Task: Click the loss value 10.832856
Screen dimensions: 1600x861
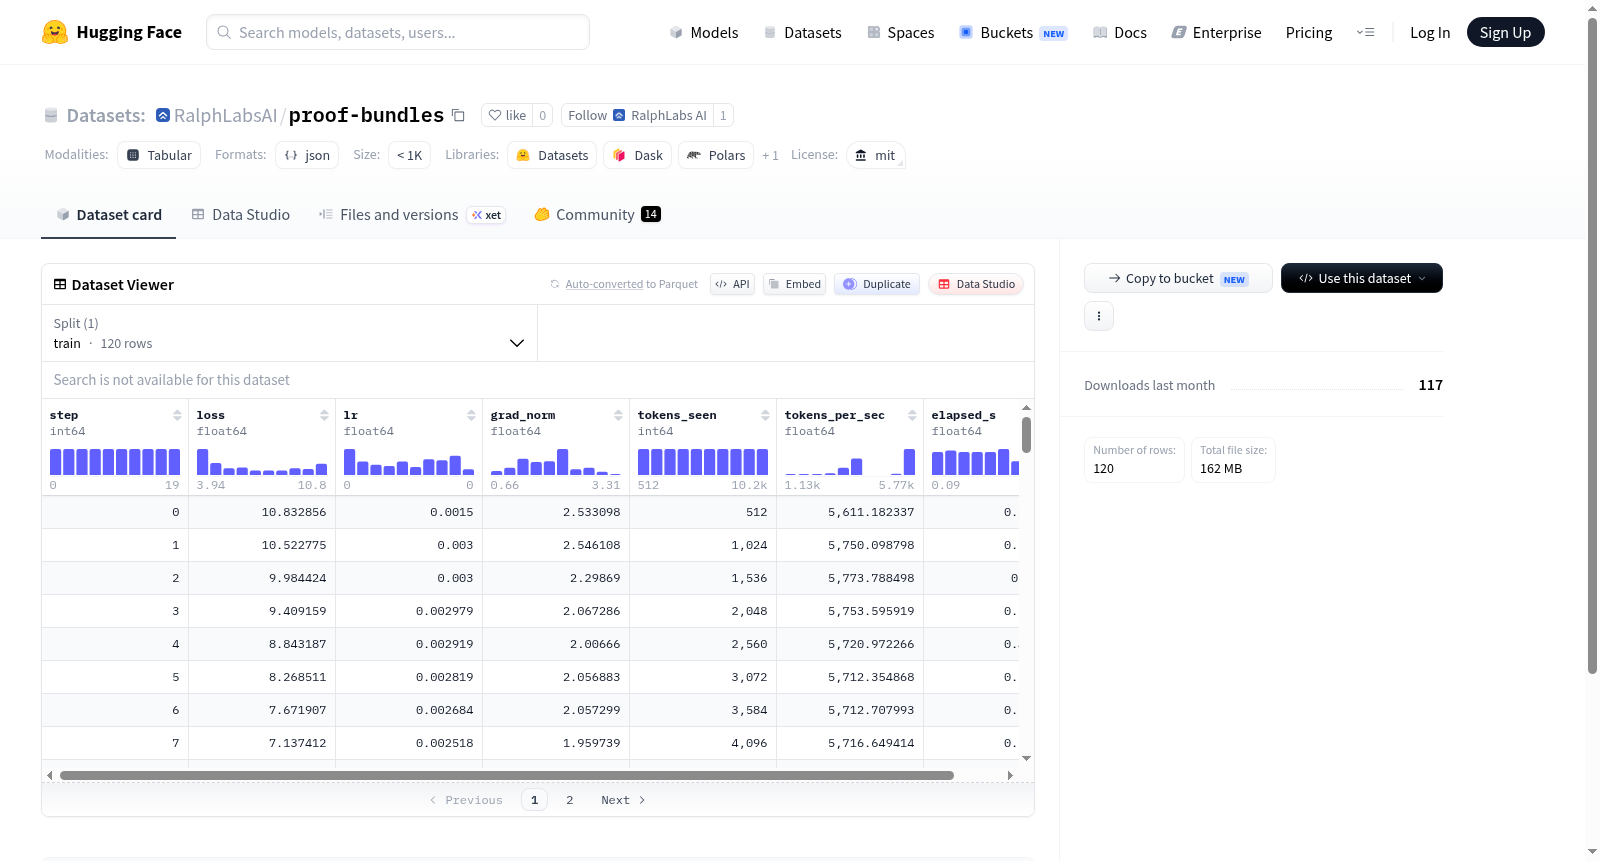Action: (x=294, y=512)
